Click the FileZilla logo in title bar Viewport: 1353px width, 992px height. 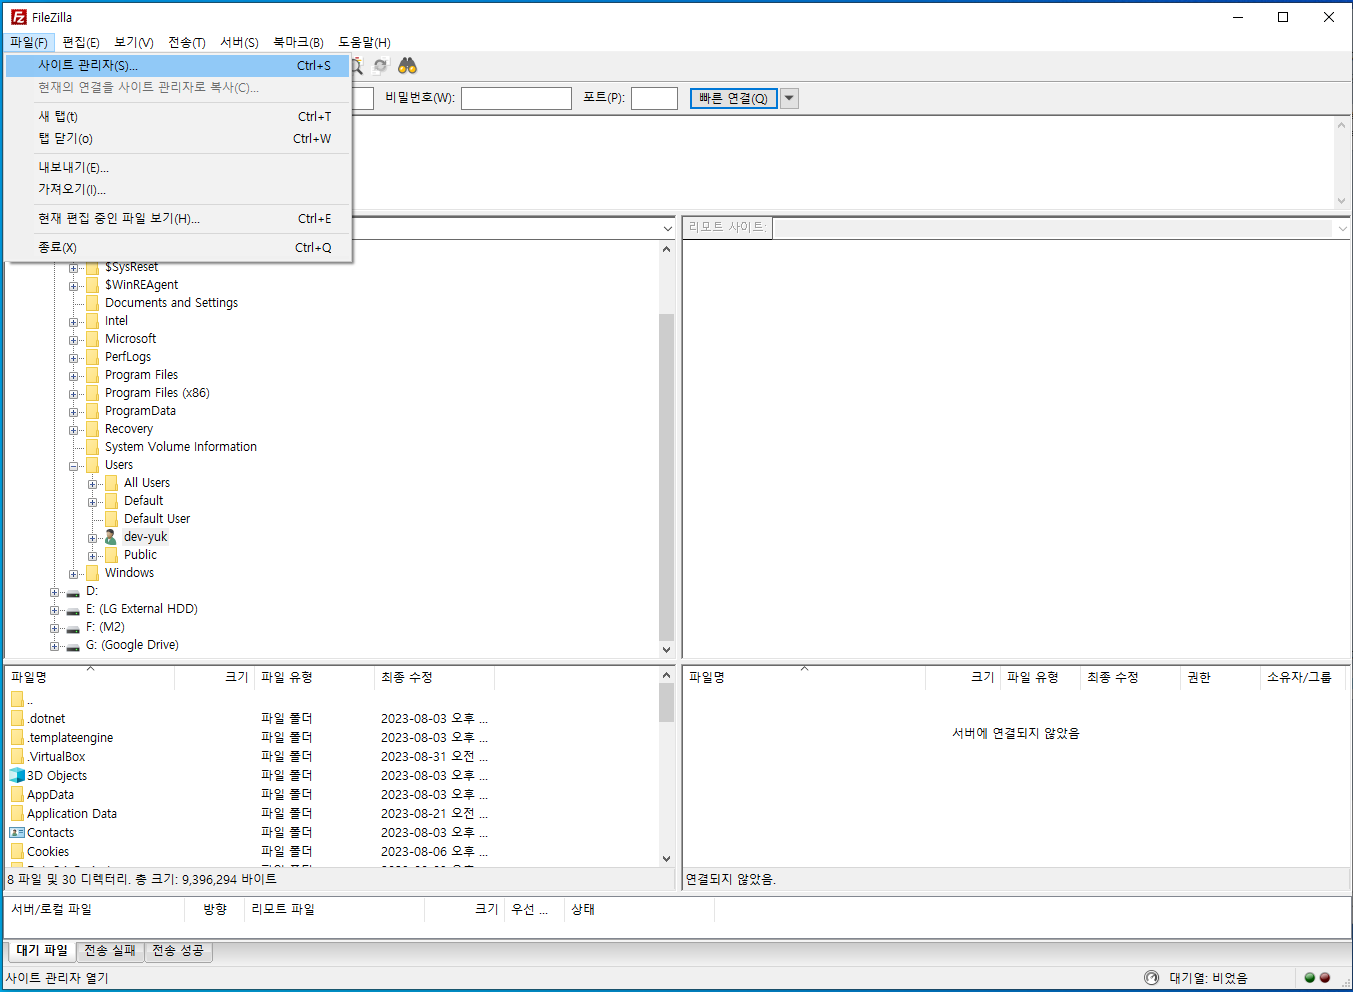tap(18, 17)
